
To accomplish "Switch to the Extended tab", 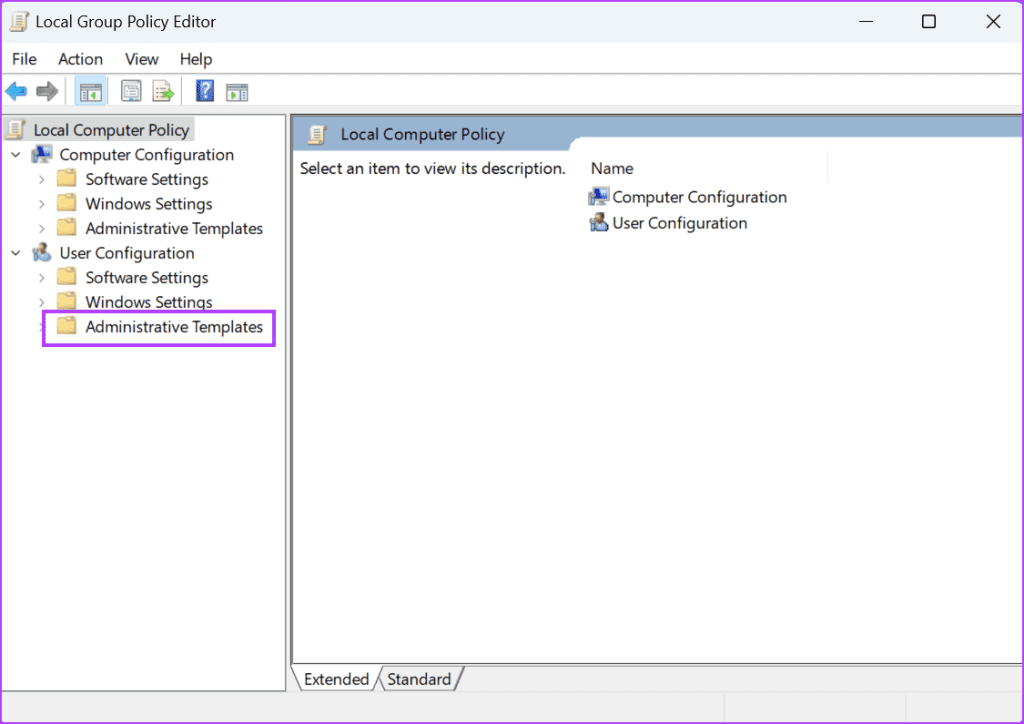I will (336, 679).
